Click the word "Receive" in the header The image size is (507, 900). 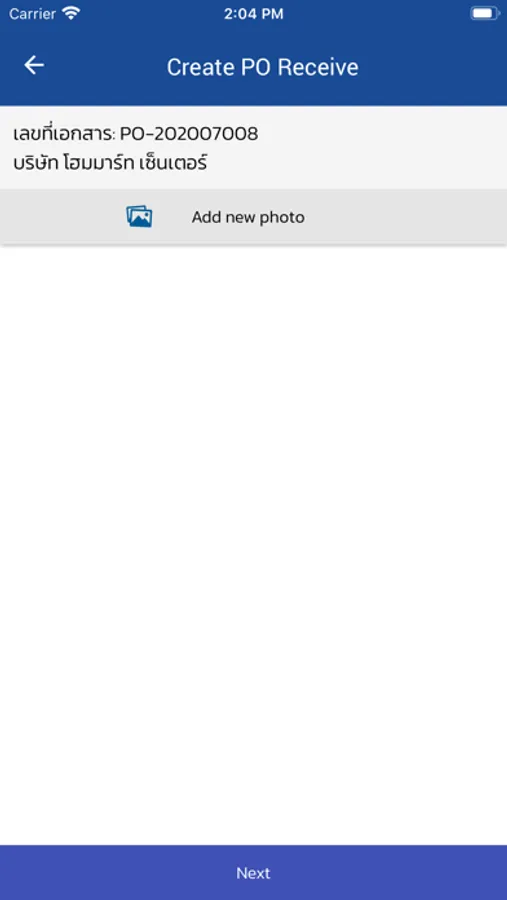pyautogui.click(x=319, y=67)
